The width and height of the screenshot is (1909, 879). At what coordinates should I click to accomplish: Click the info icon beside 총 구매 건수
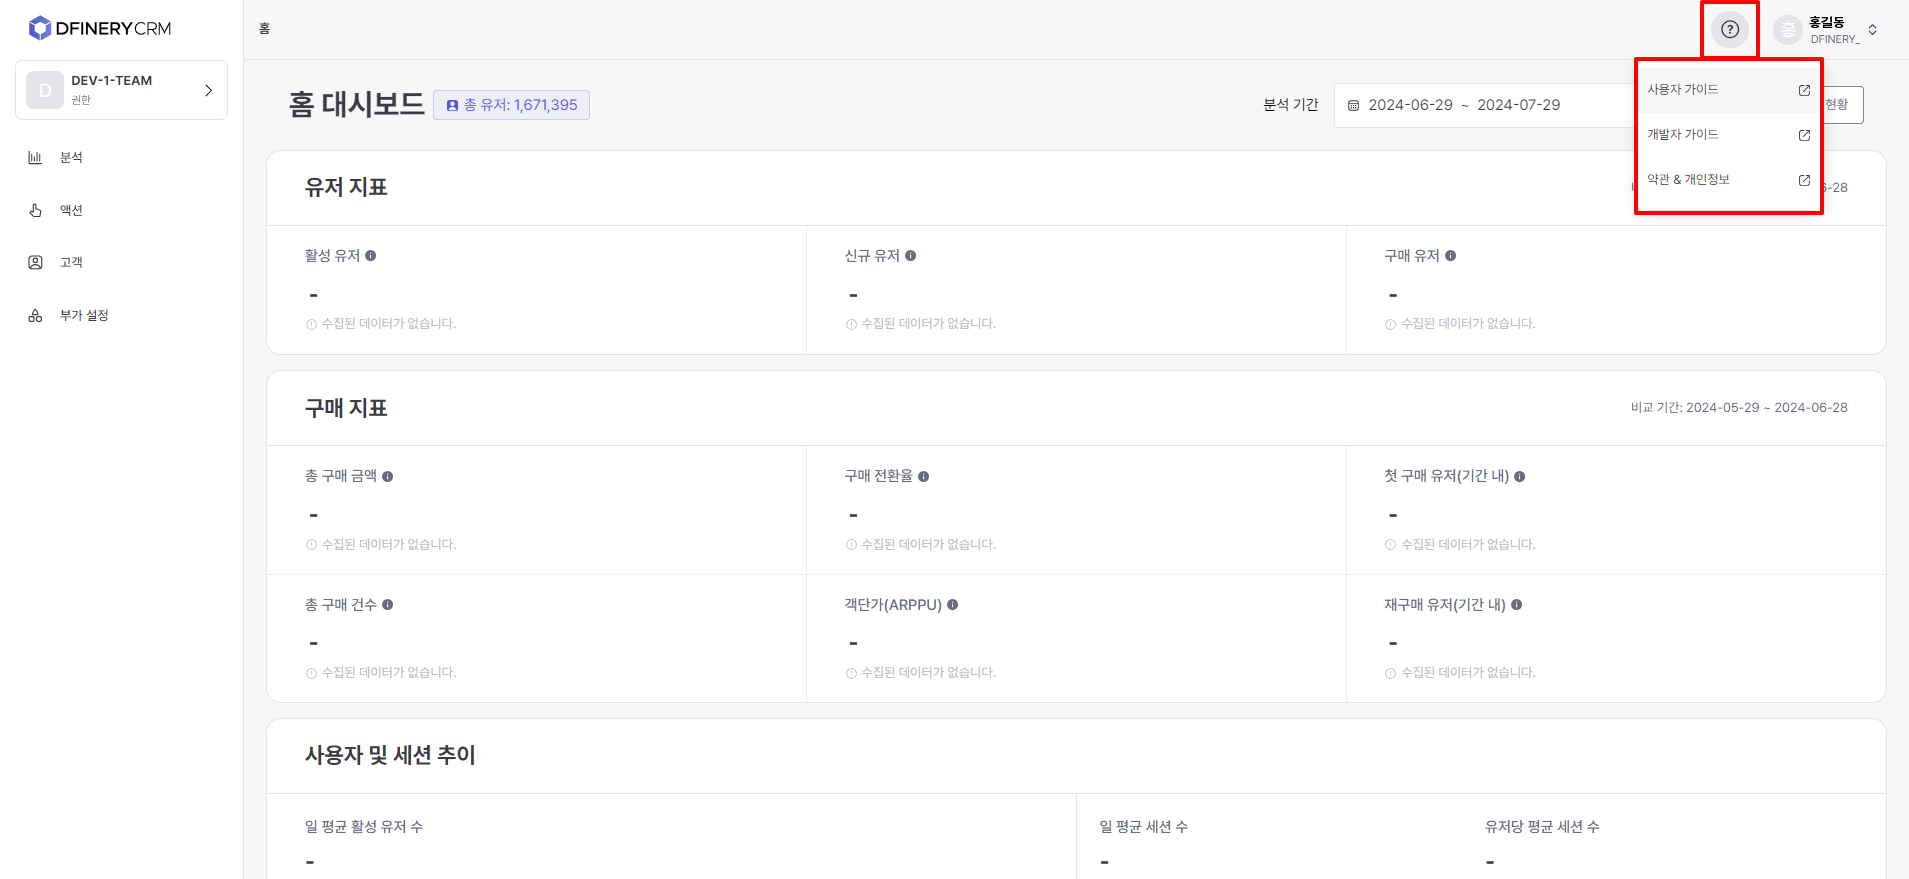(388, 605)
